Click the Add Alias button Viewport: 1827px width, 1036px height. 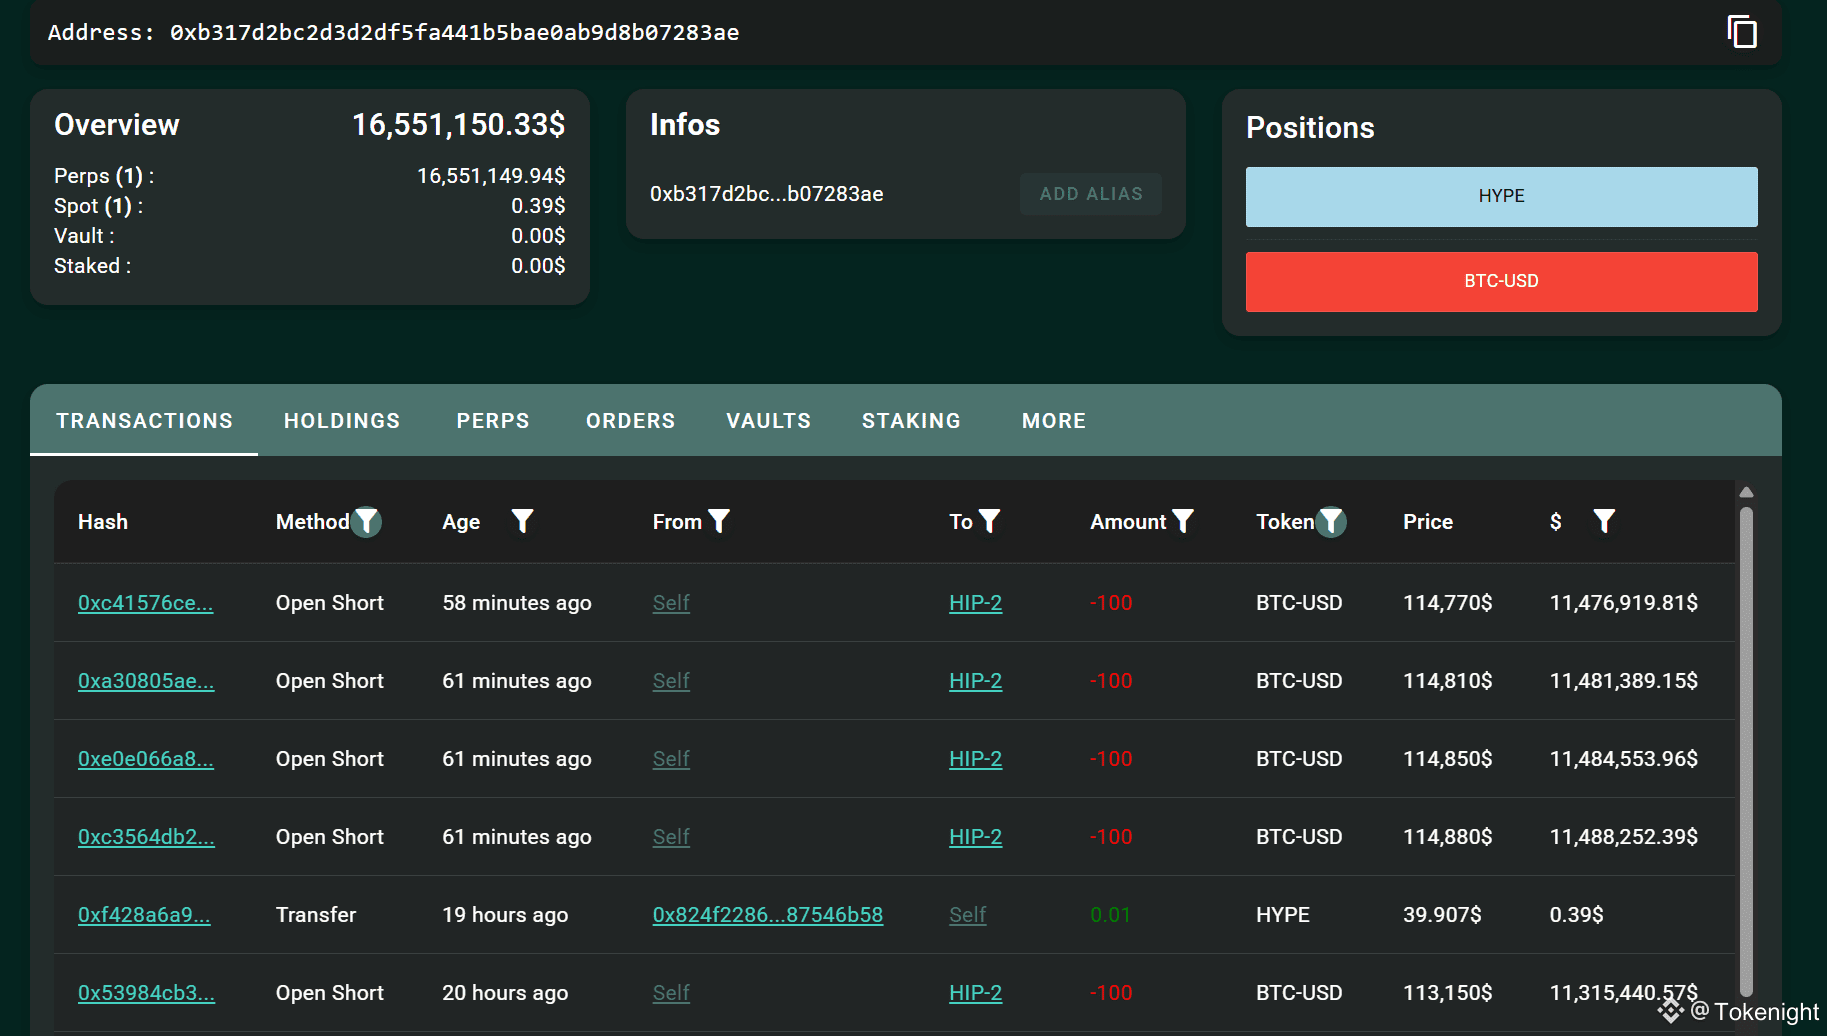click(x=1091, y=194)
